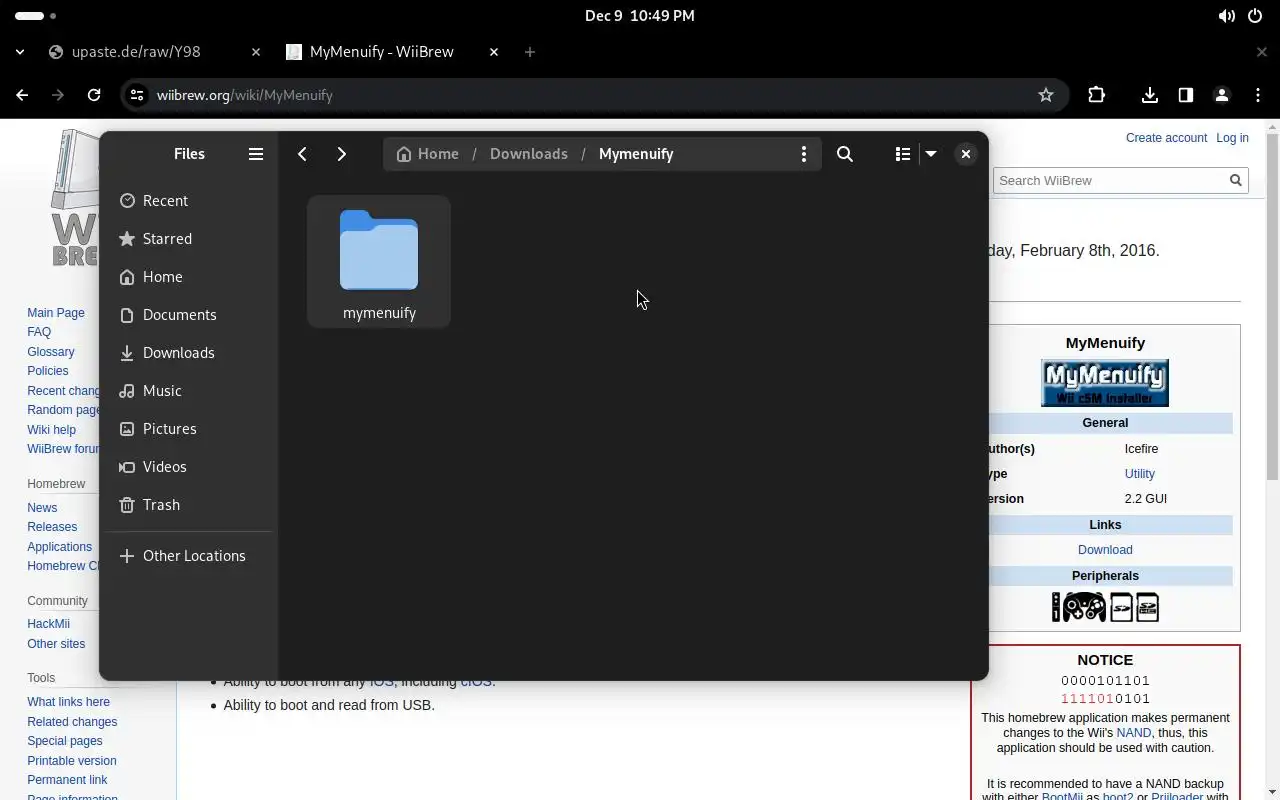The image size is (1280, 800).
Task: Open view options dropdown arrow in Files
Action: tap(931, 154)
